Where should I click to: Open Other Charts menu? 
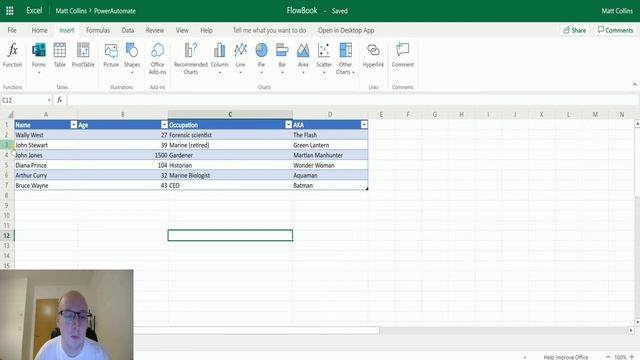[345, 58]
